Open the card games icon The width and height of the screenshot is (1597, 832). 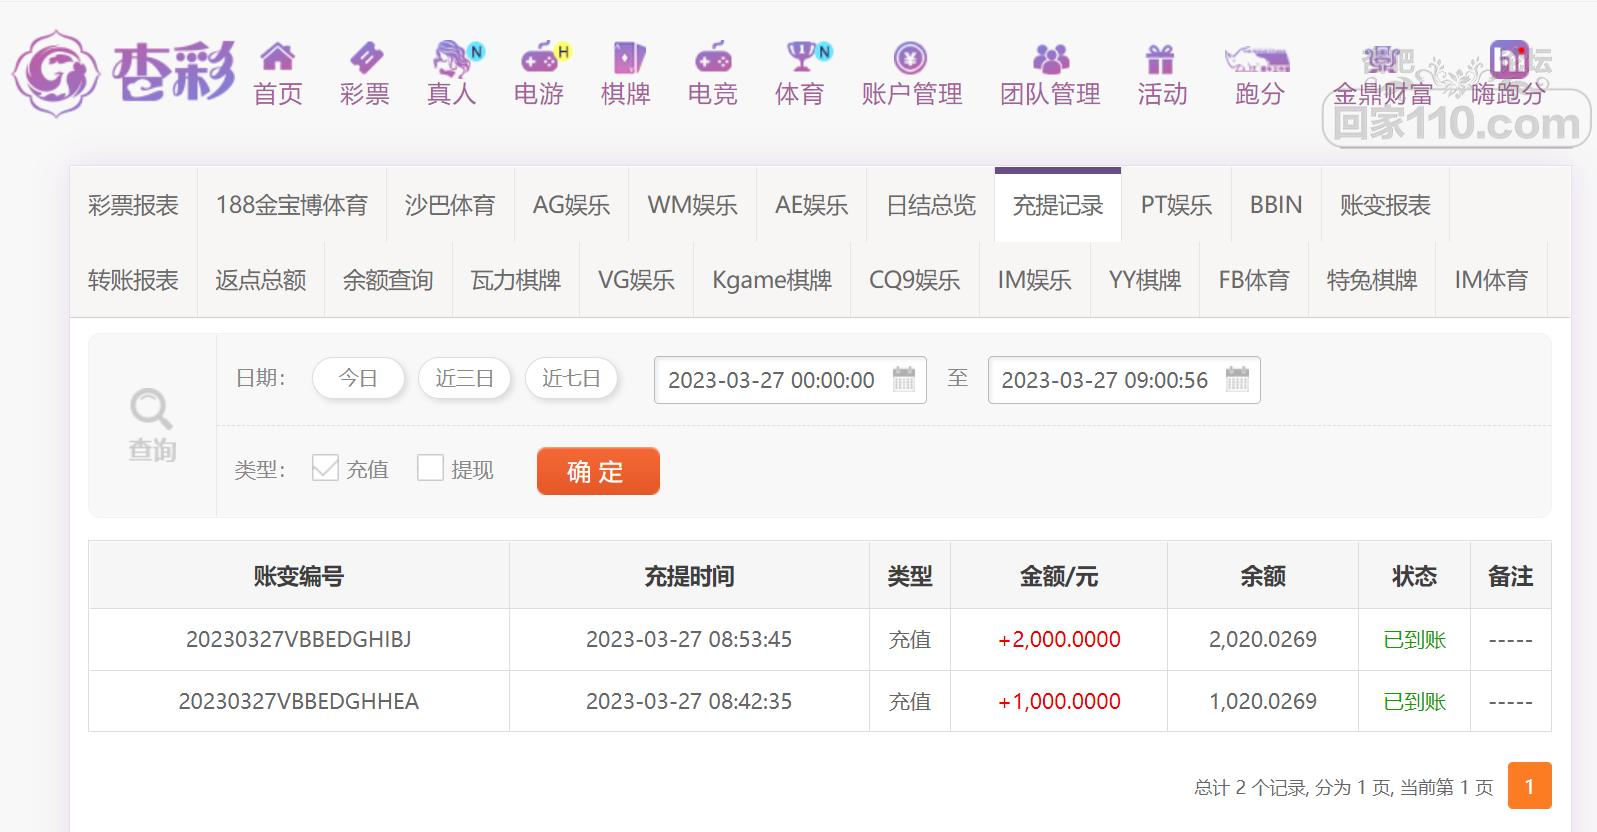click(x=626, y=58)
